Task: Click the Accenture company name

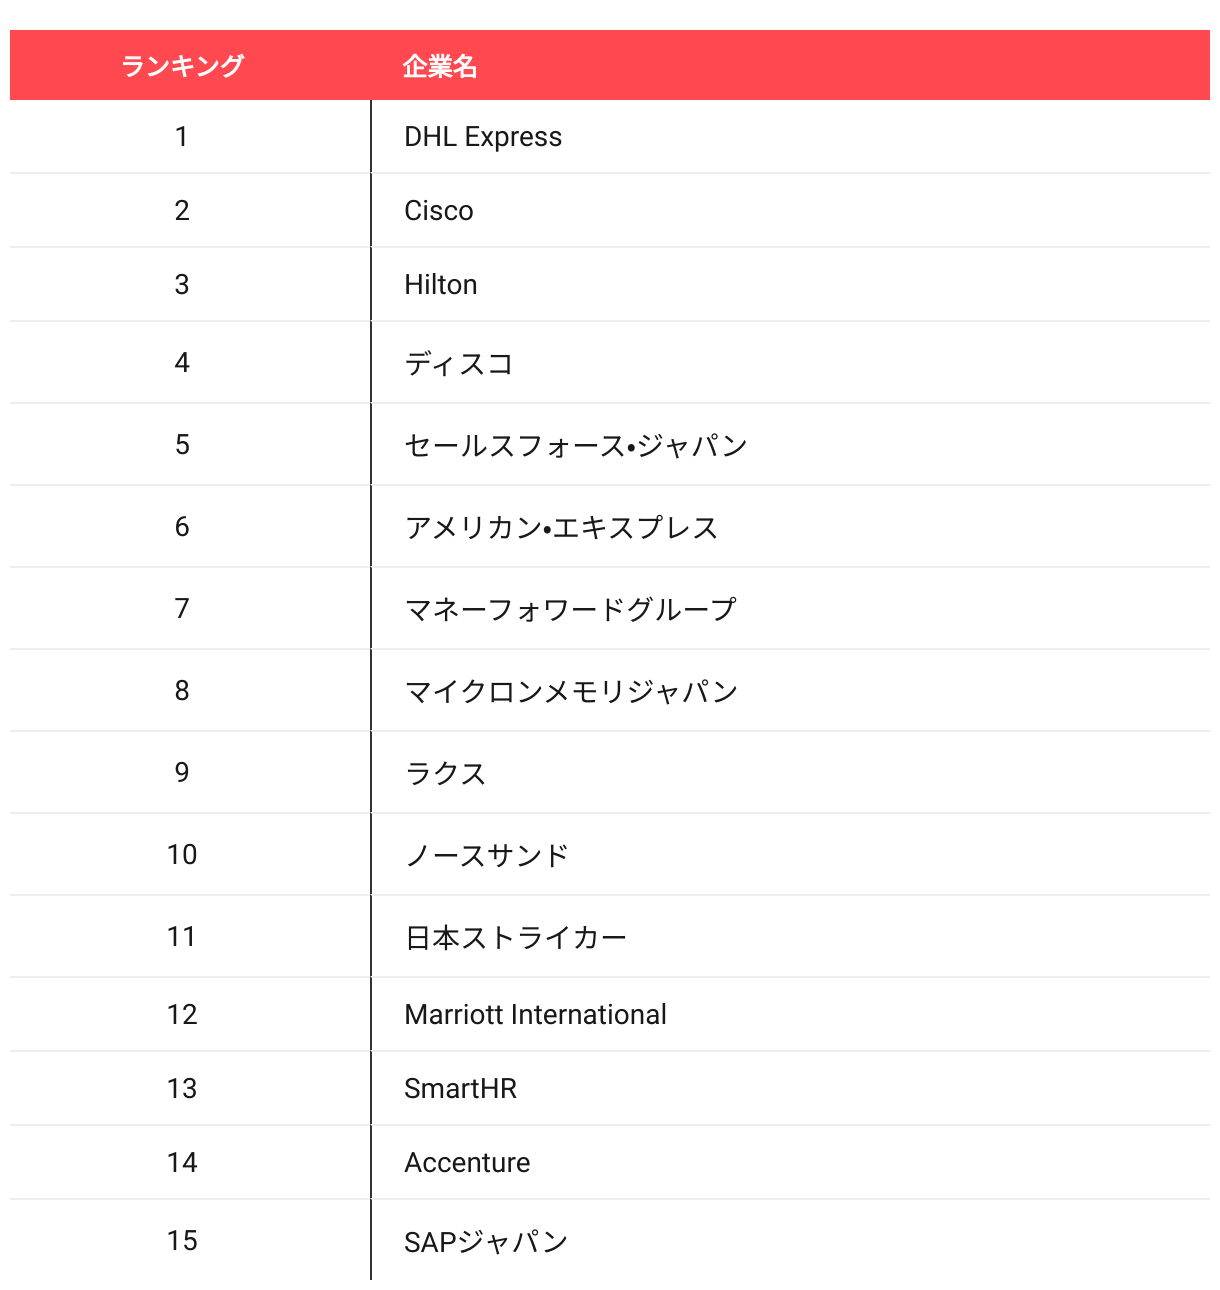Action: 467,1163
